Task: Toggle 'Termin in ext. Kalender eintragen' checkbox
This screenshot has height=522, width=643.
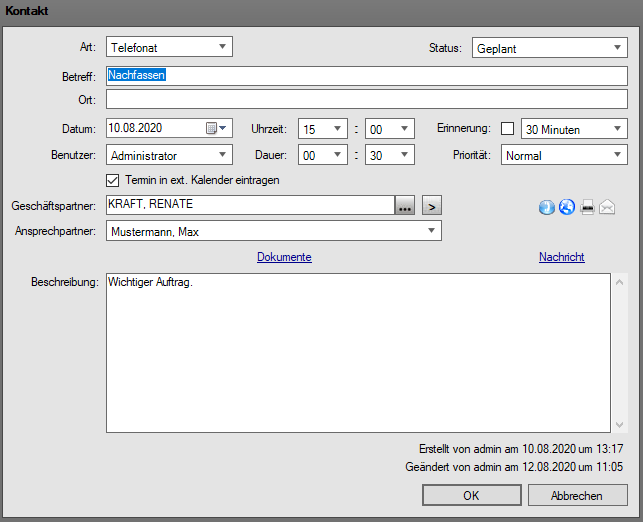Action: 113,180
